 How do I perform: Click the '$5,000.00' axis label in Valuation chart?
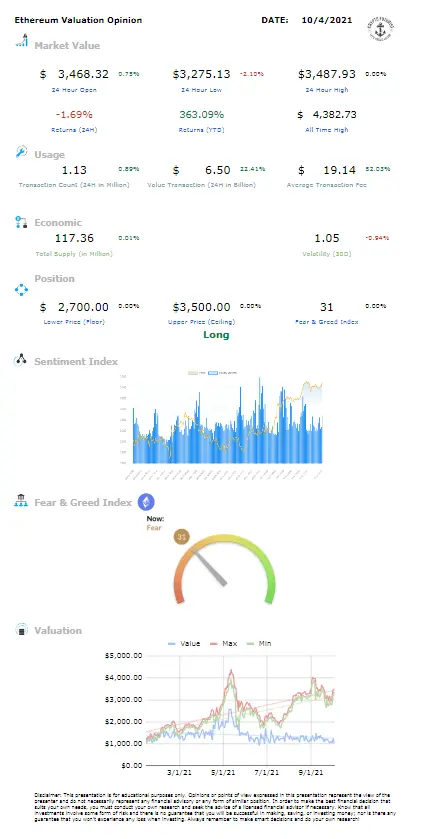(x=124, y=655)
